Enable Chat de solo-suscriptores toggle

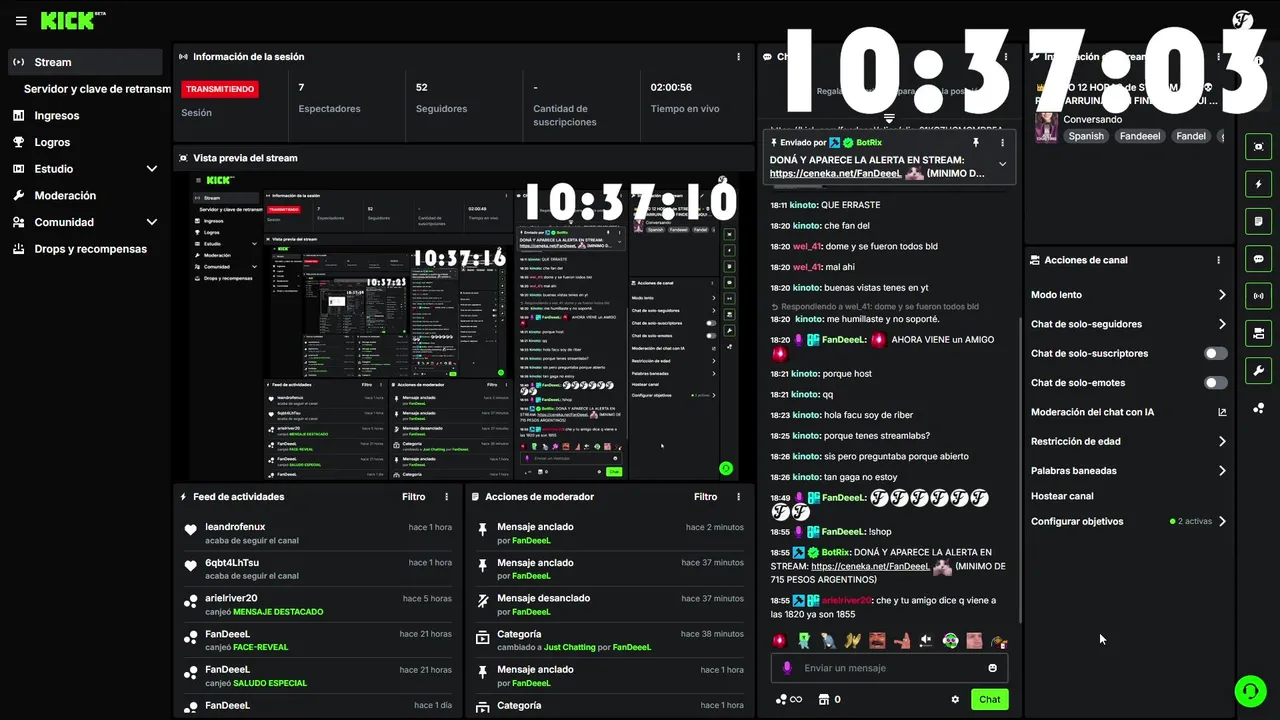(1216, 353)
